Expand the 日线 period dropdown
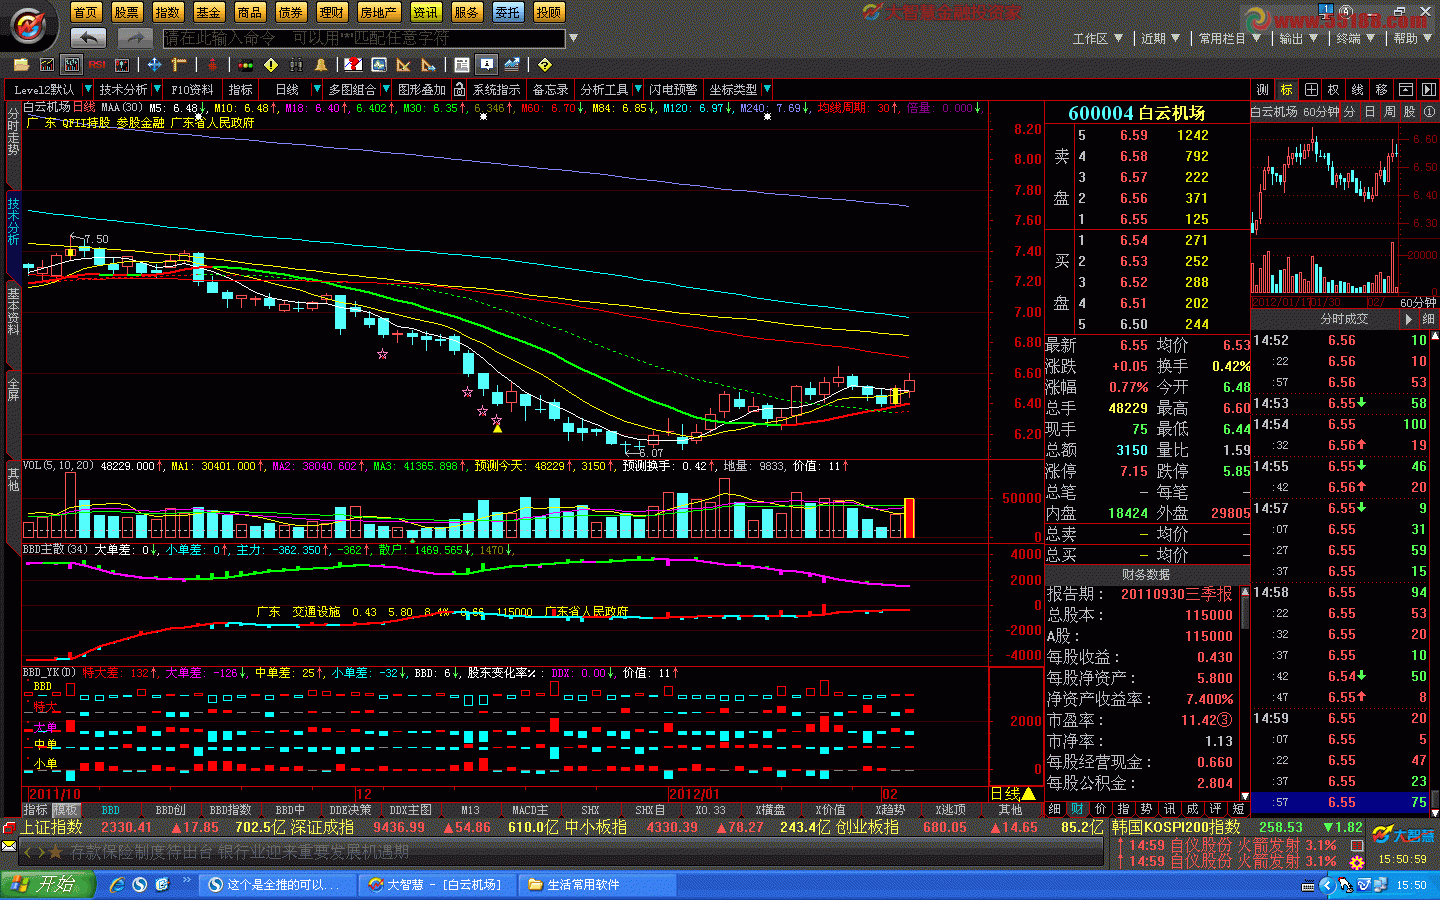1440x900 pixels. 317,90
